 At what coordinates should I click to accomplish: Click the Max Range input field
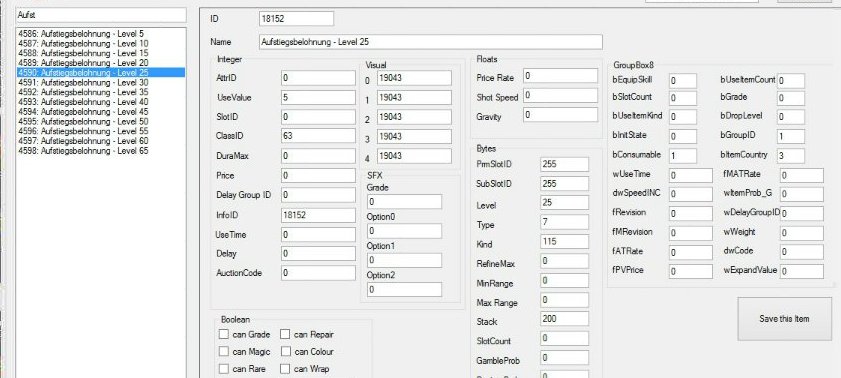(564, 300)
